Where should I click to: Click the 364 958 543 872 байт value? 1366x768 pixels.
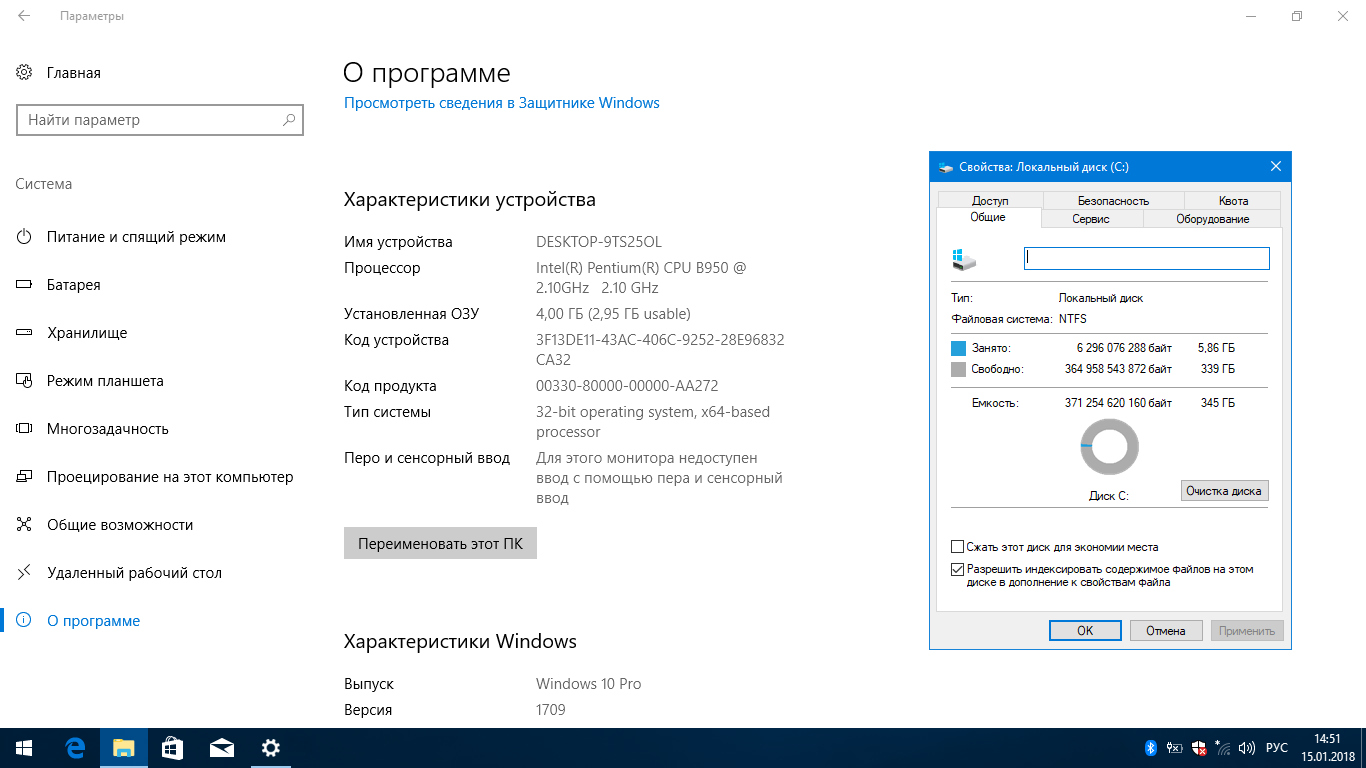point(1118,369)
